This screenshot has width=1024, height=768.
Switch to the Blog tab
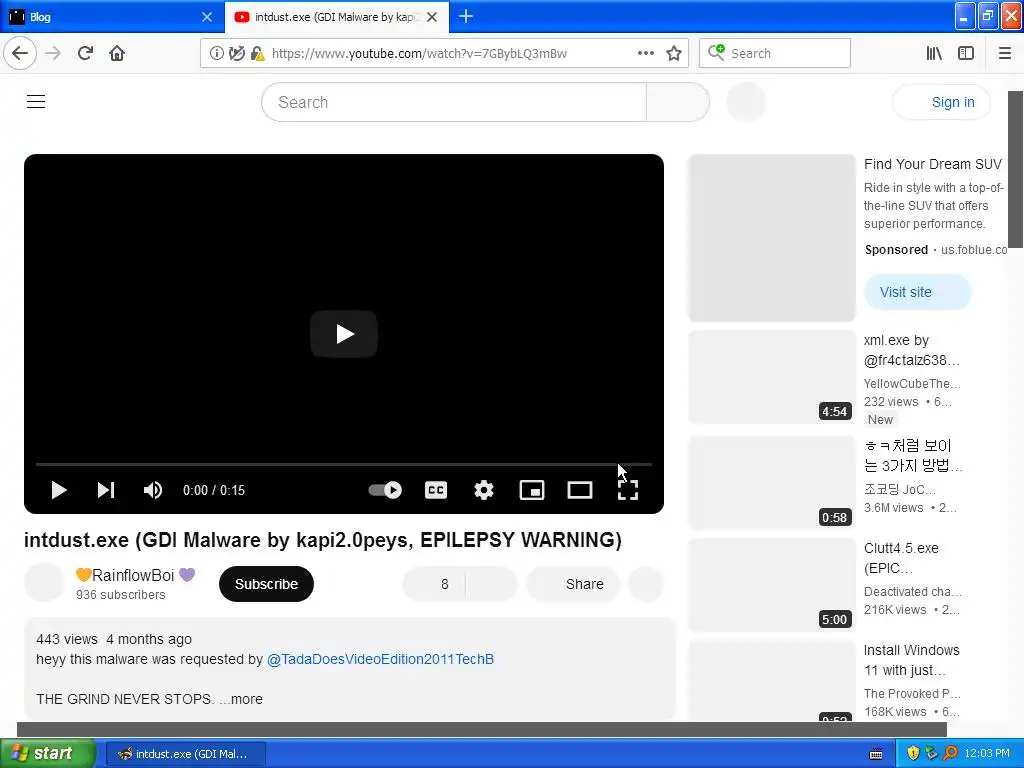pyautogui.click(x=112, y=16)
